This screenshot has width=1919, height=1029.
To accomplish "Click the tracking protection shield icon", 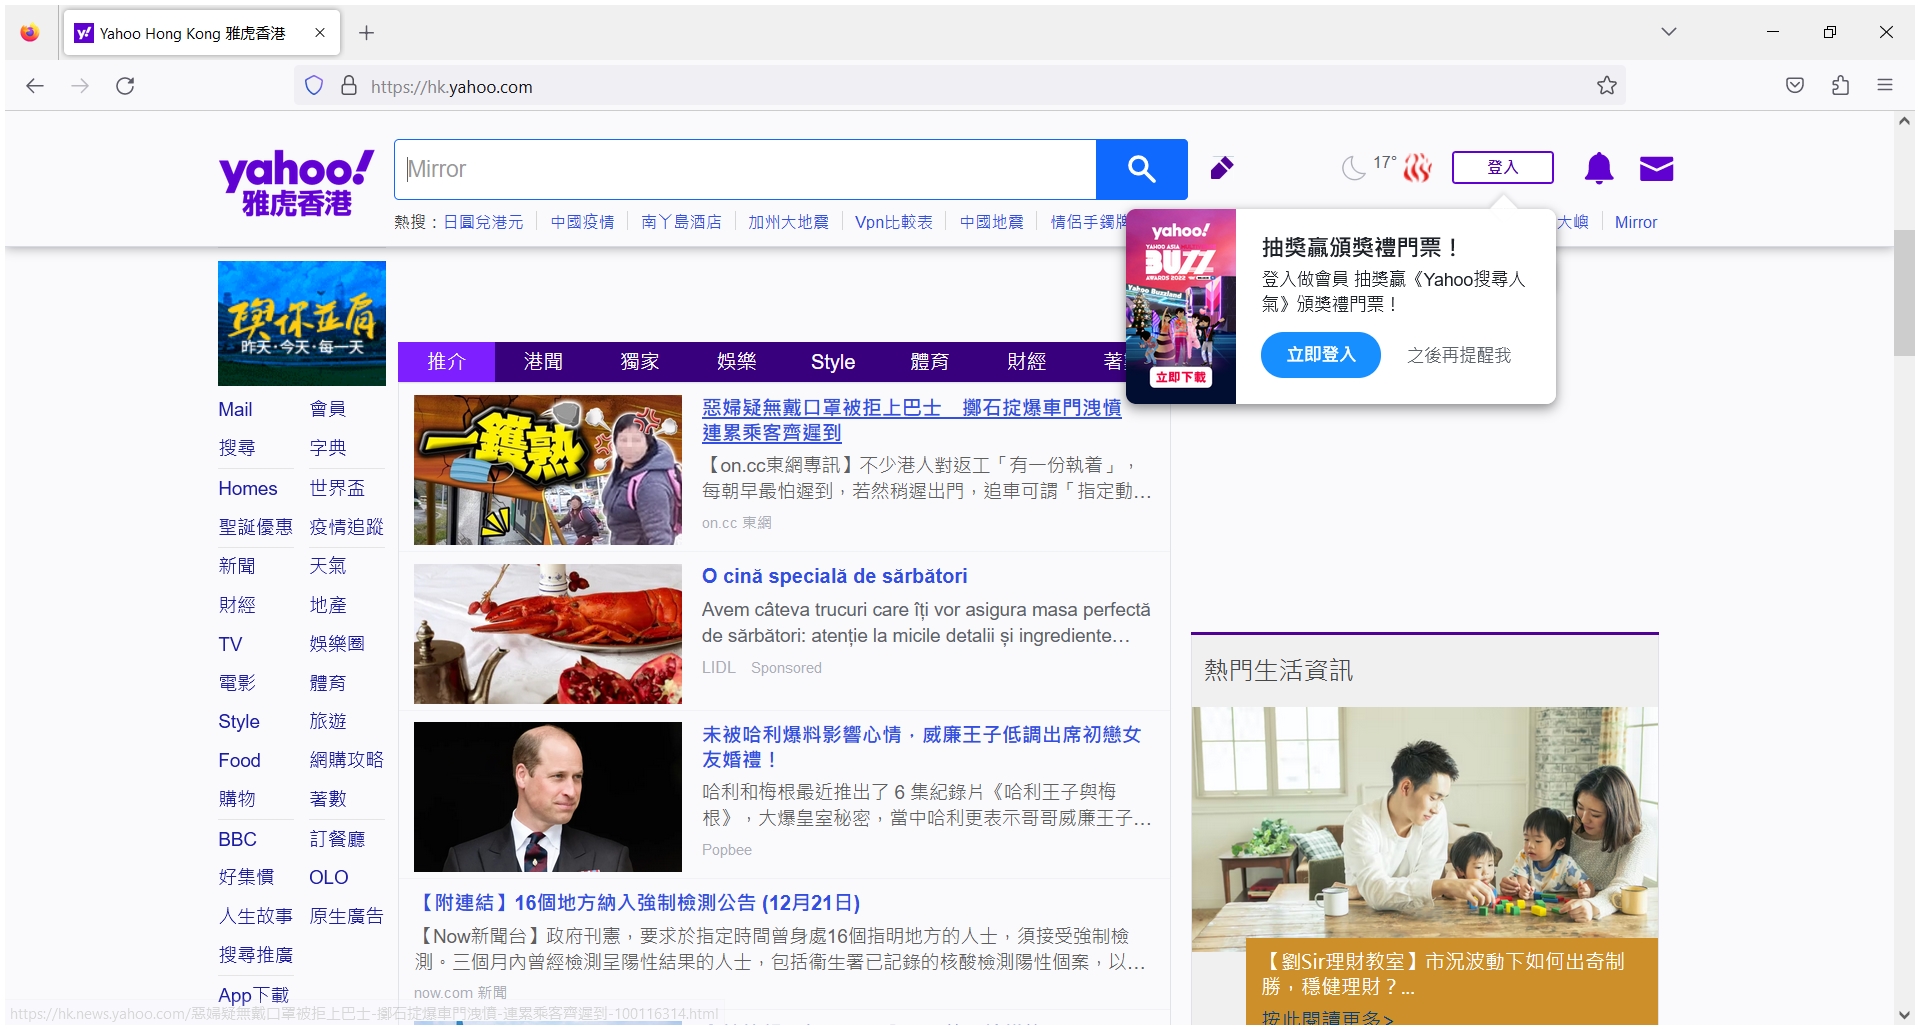I will click(x=313, y=86).
